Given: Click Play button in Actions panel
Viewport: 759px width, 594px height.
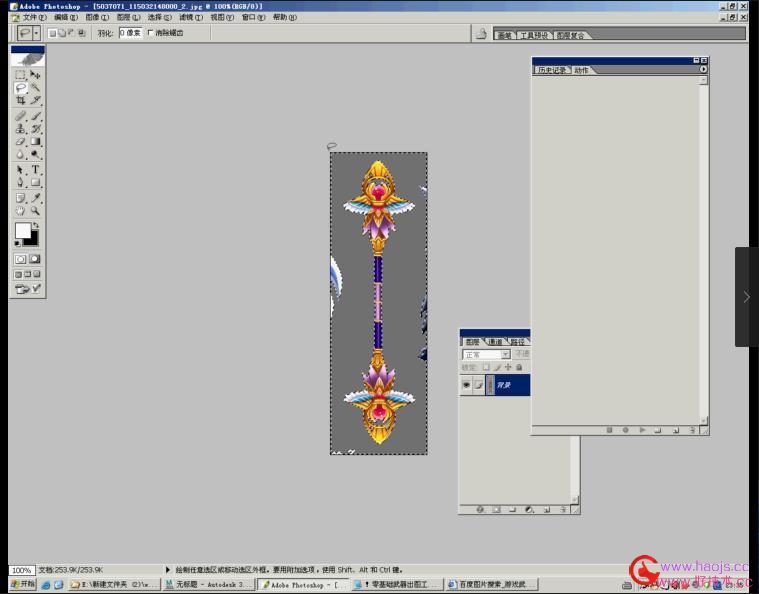Looking at the screenshot, I should (642, 430).
